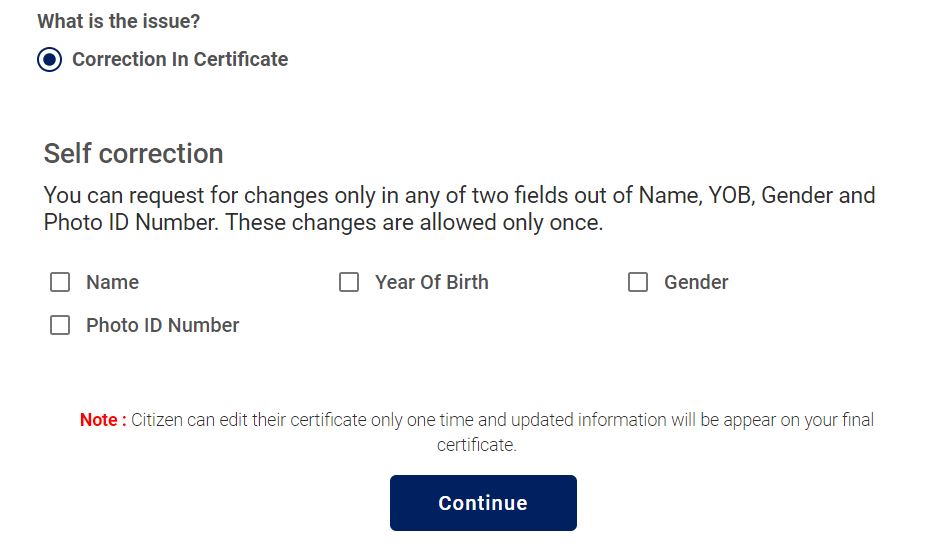This screenshot has width=937, height=553.
Task: Click the sentence starting "You can request for changes"
Action: coord(340,195)
